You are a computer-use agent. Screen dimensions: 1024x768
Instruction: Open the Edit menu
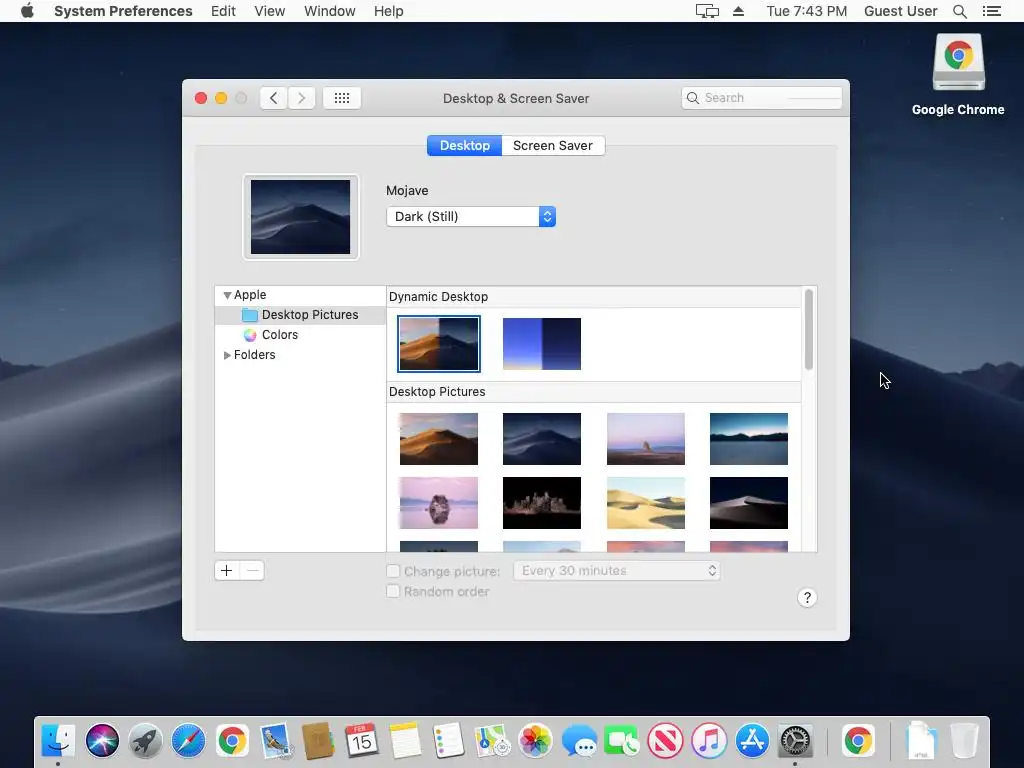[x=223, y=11]
